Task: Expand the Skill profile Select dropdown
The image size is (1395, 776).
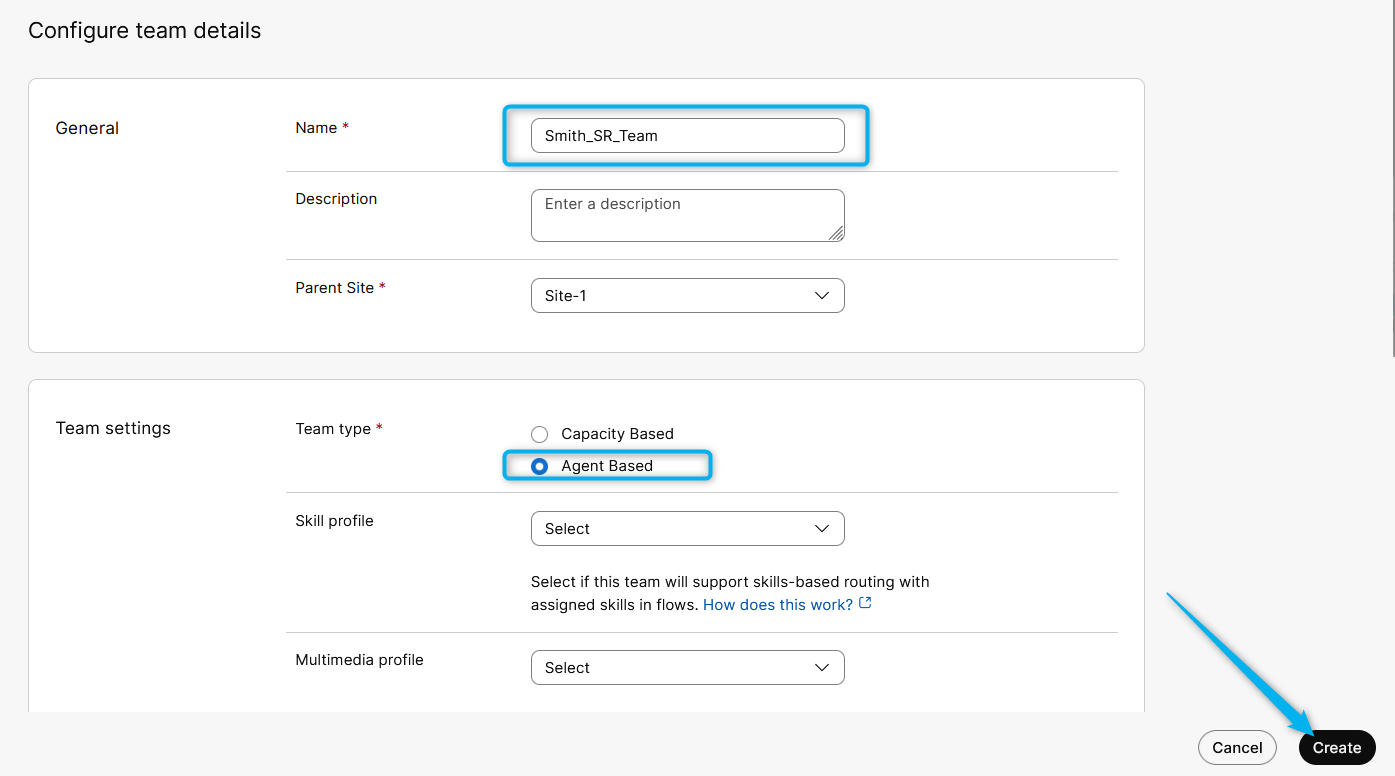Action: tap(687, 529)
